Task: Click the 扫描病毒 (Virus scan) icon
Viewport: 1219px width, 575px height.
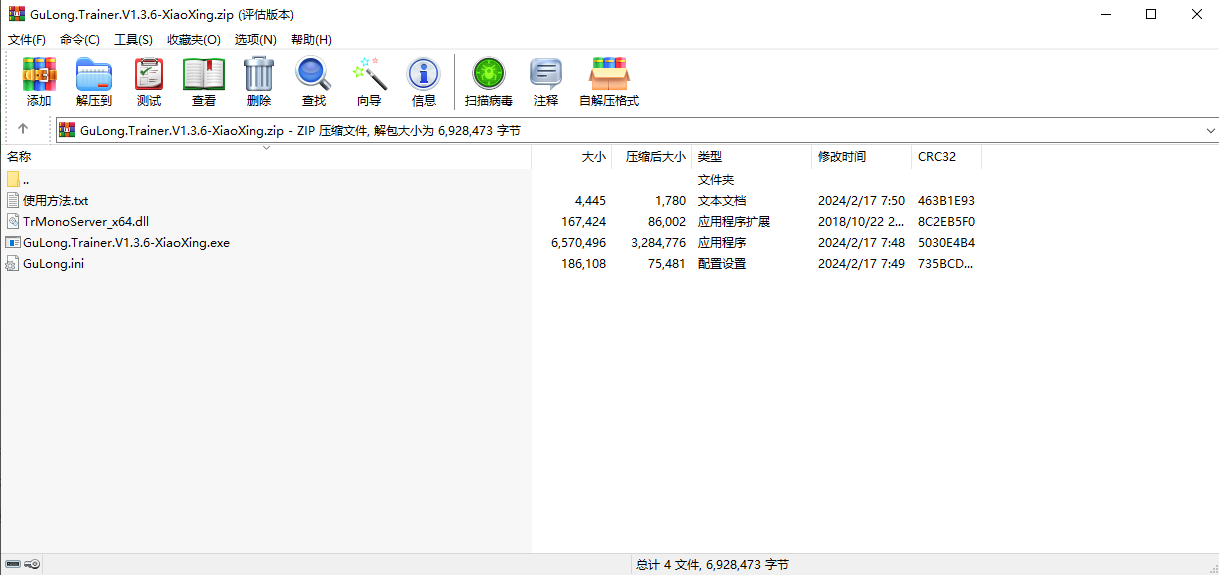Action: point(489,74)
